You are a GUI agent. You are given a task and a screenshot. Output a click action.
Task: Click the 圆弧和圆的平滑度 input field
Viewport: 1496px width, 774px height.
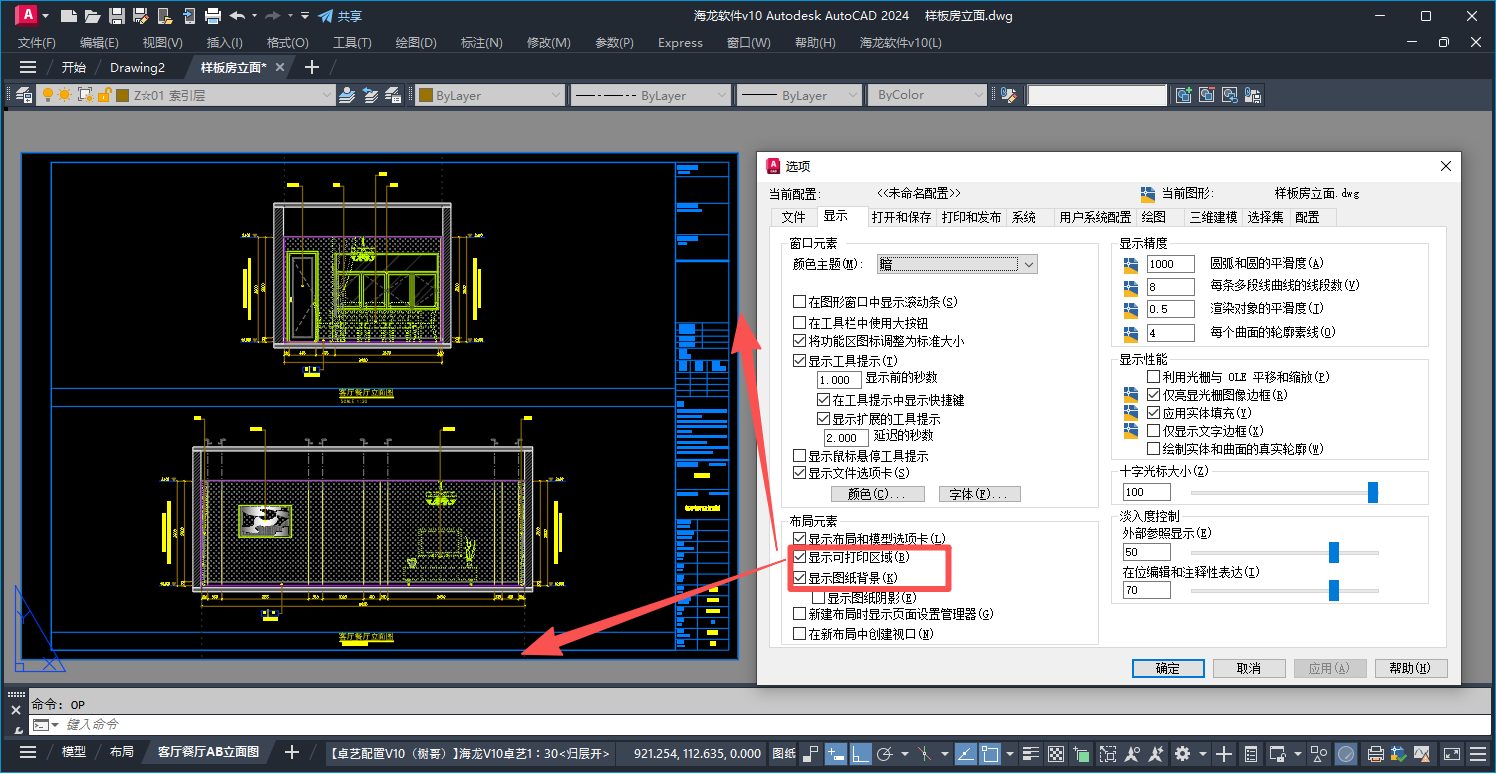(x=1170, y=264)
